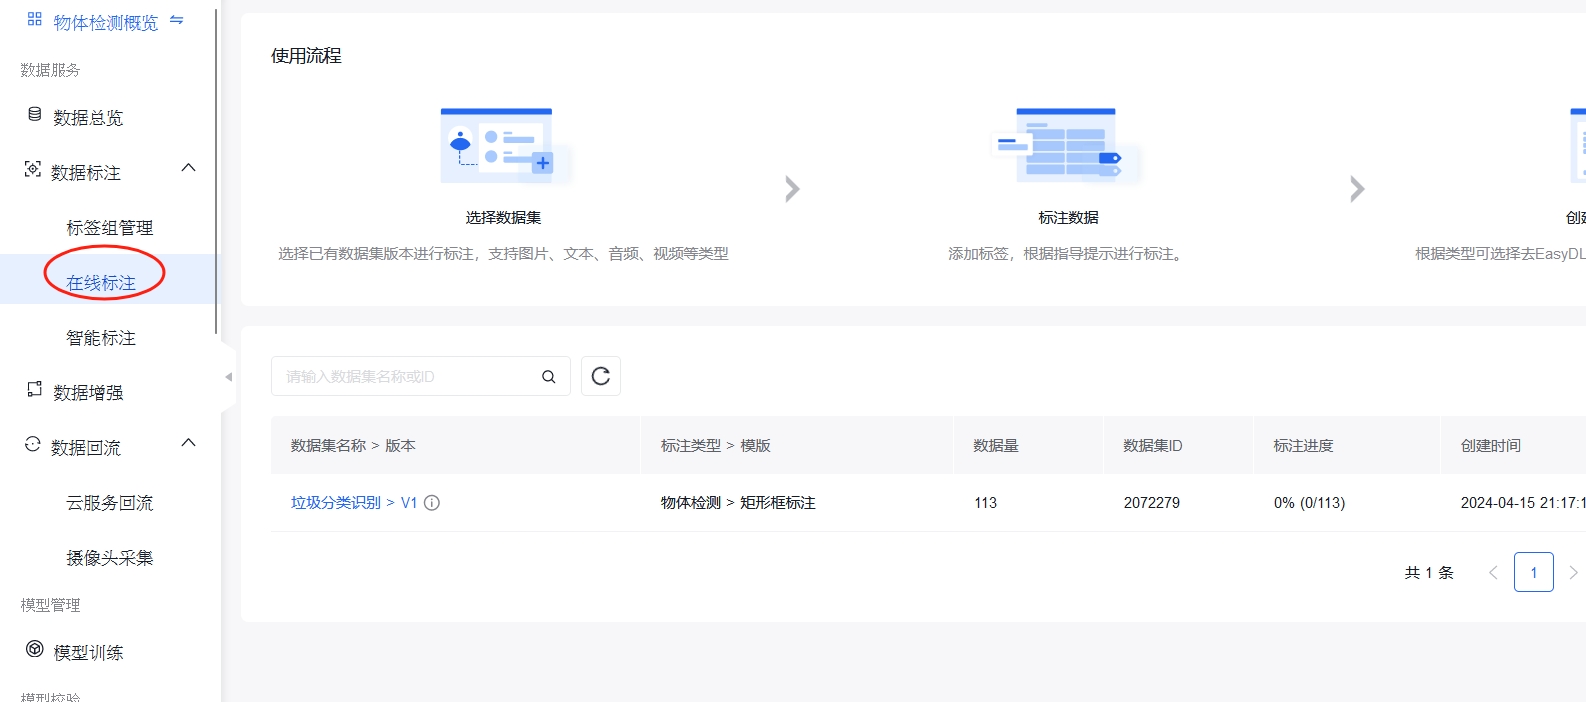Open the 垃圾分类识别 dataset link
Image resolution: width=1586 pixels, height=702 pixels.
tap(336, 503)
